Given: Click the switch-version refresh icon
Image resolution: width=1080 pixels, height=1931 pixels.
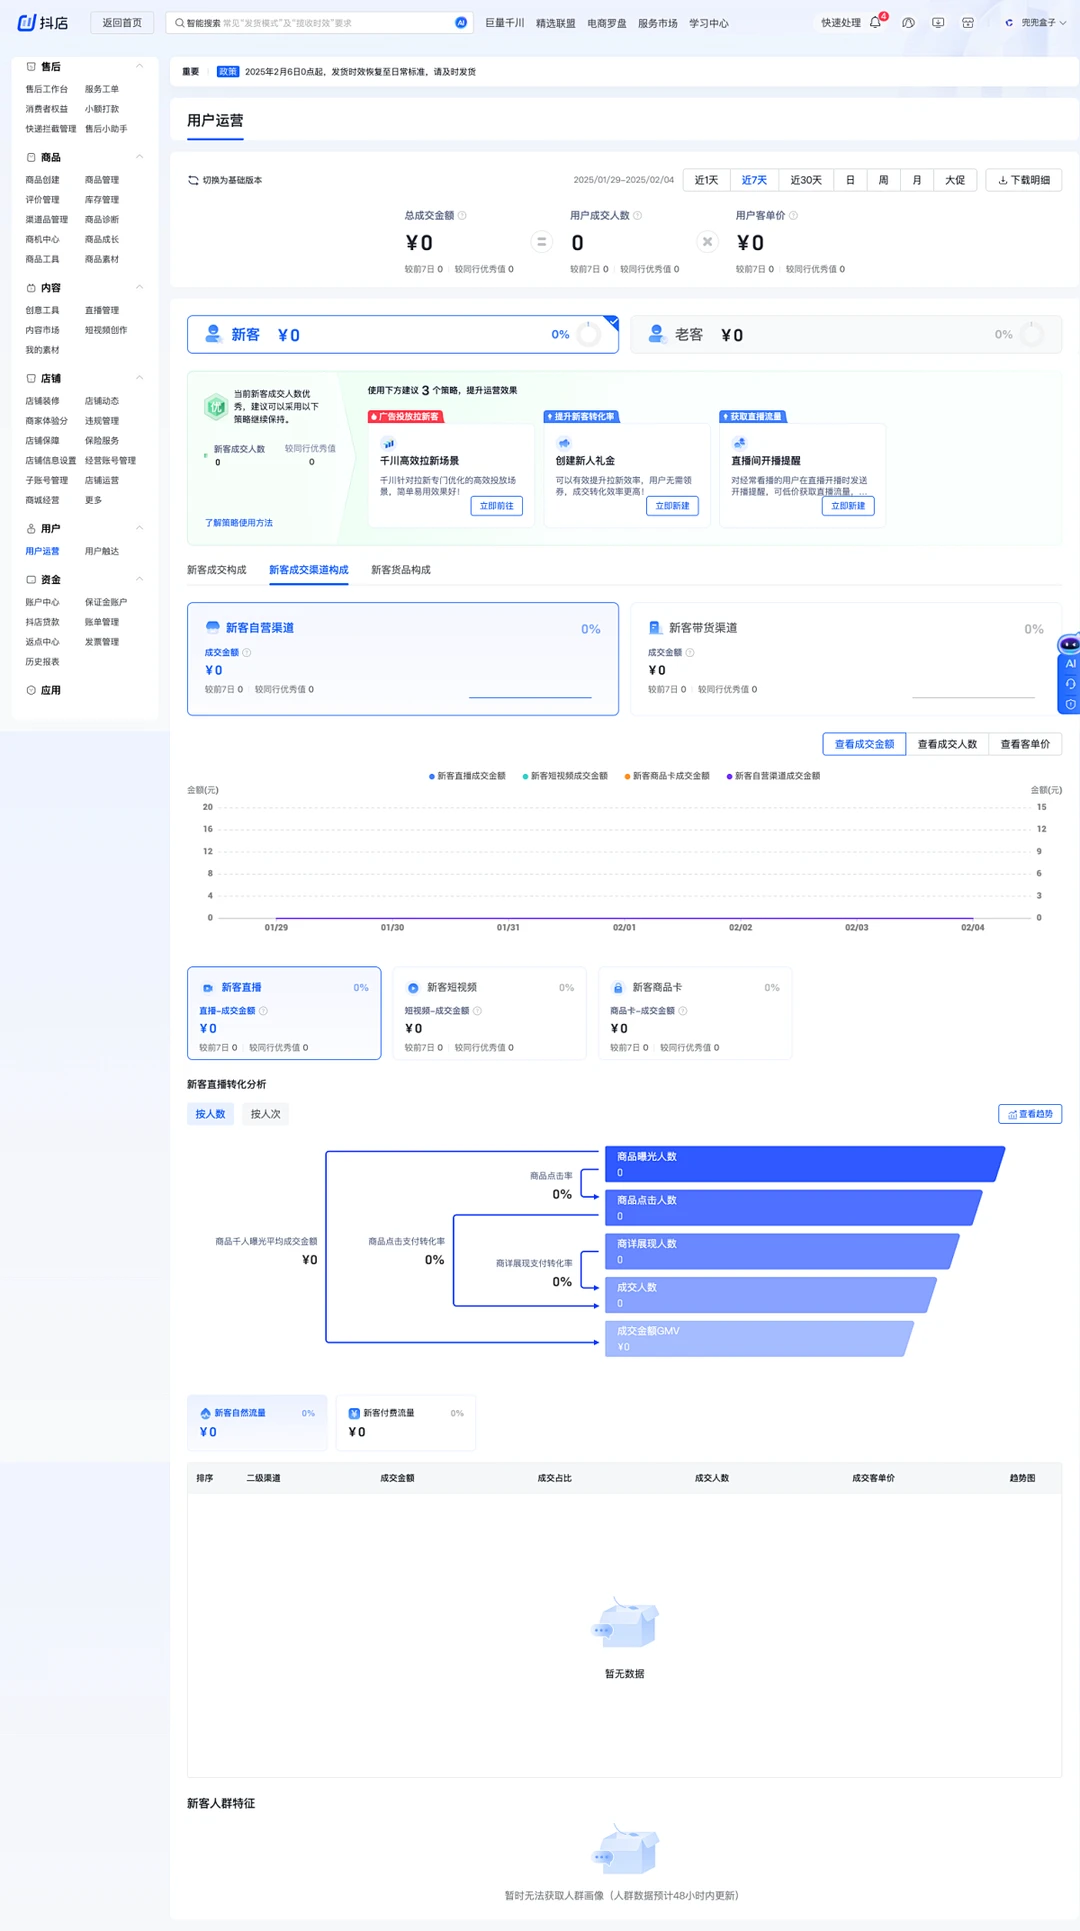Looking at the screenshot, I should tap(193, 180).
